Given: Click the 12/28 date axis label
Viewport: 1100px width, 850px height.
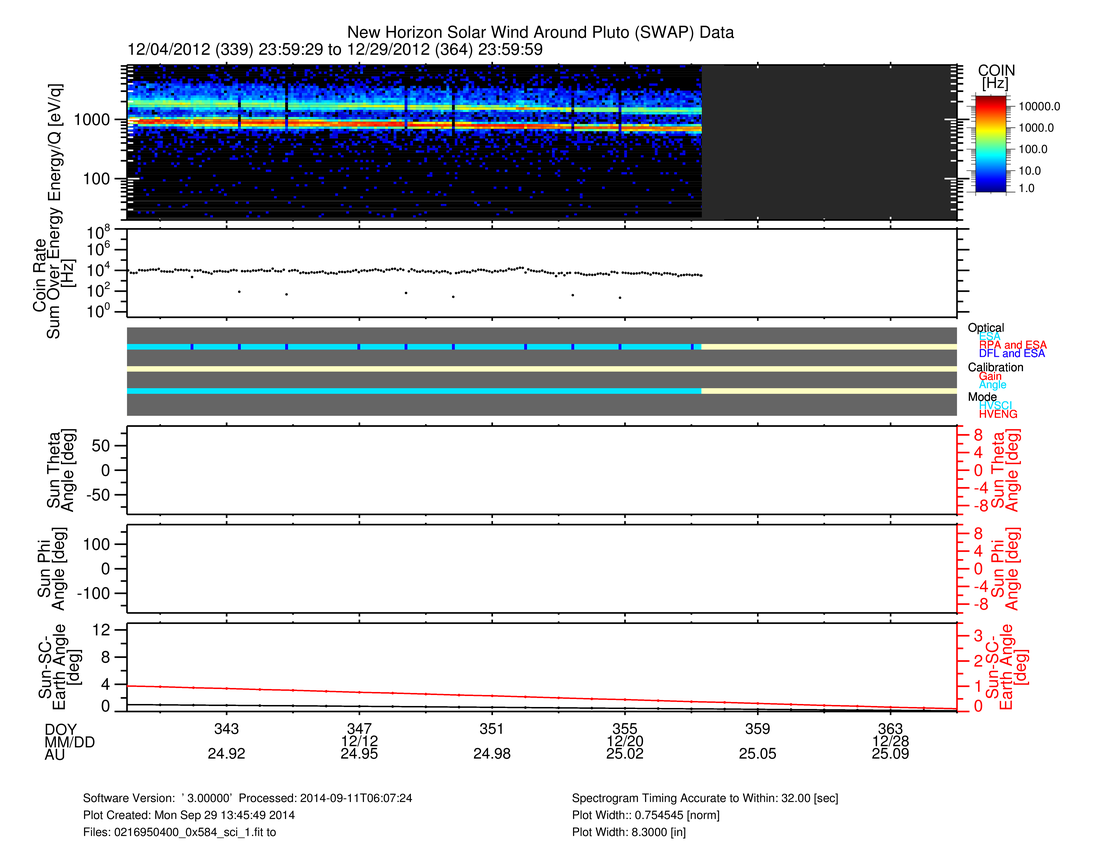Looking at the screenshot, I should click(890, 741).
